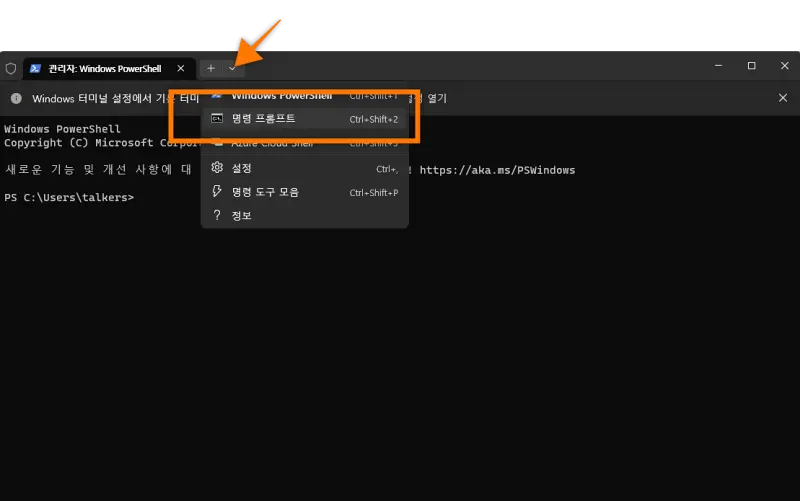Screen dimensions: 800x501
Task: Select the 관리자: Windows PowerShell tab
Action: coord(109,68)
